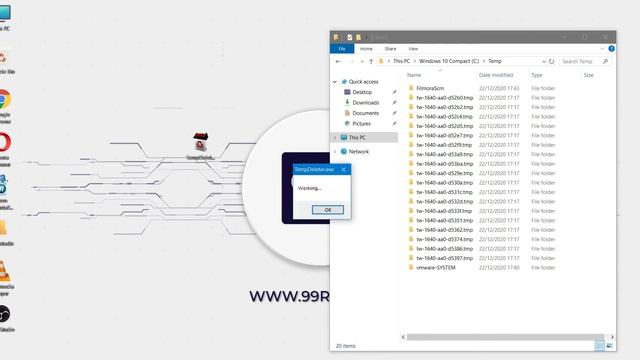Viewport: 640px width, 360px height.
Task: Click '20 items' status bar text
Action: click(345, 346)
